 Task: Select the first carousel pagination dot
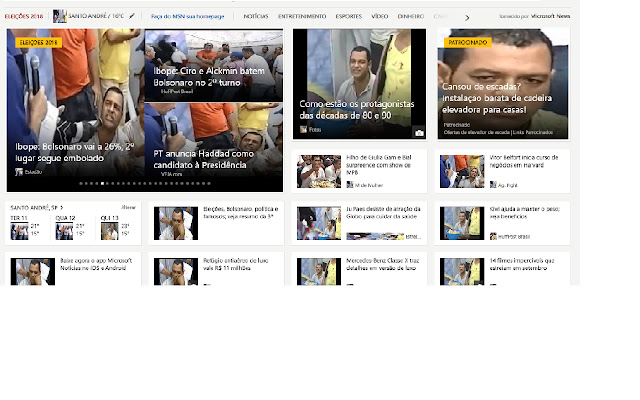tap(81, 184)
